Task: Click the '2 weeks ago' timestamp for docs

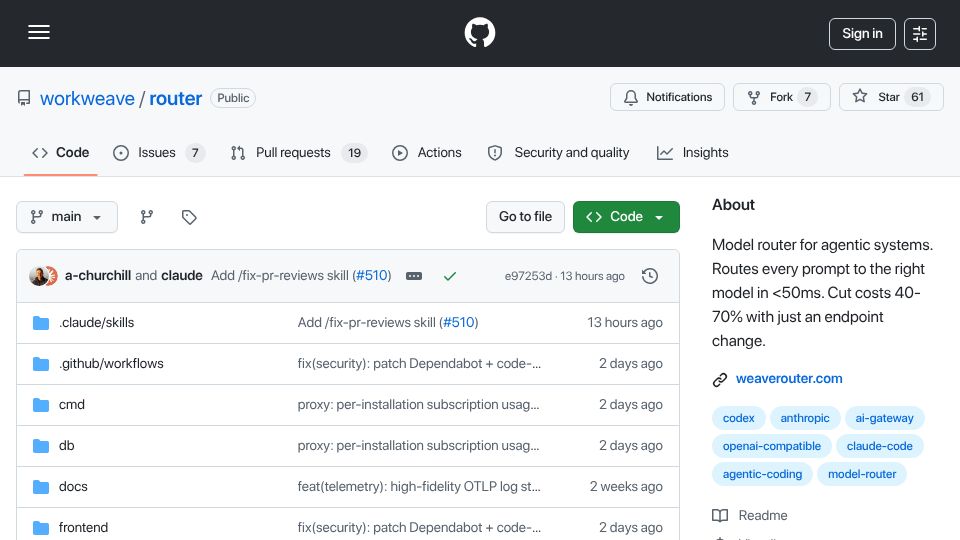Action: 626,487
